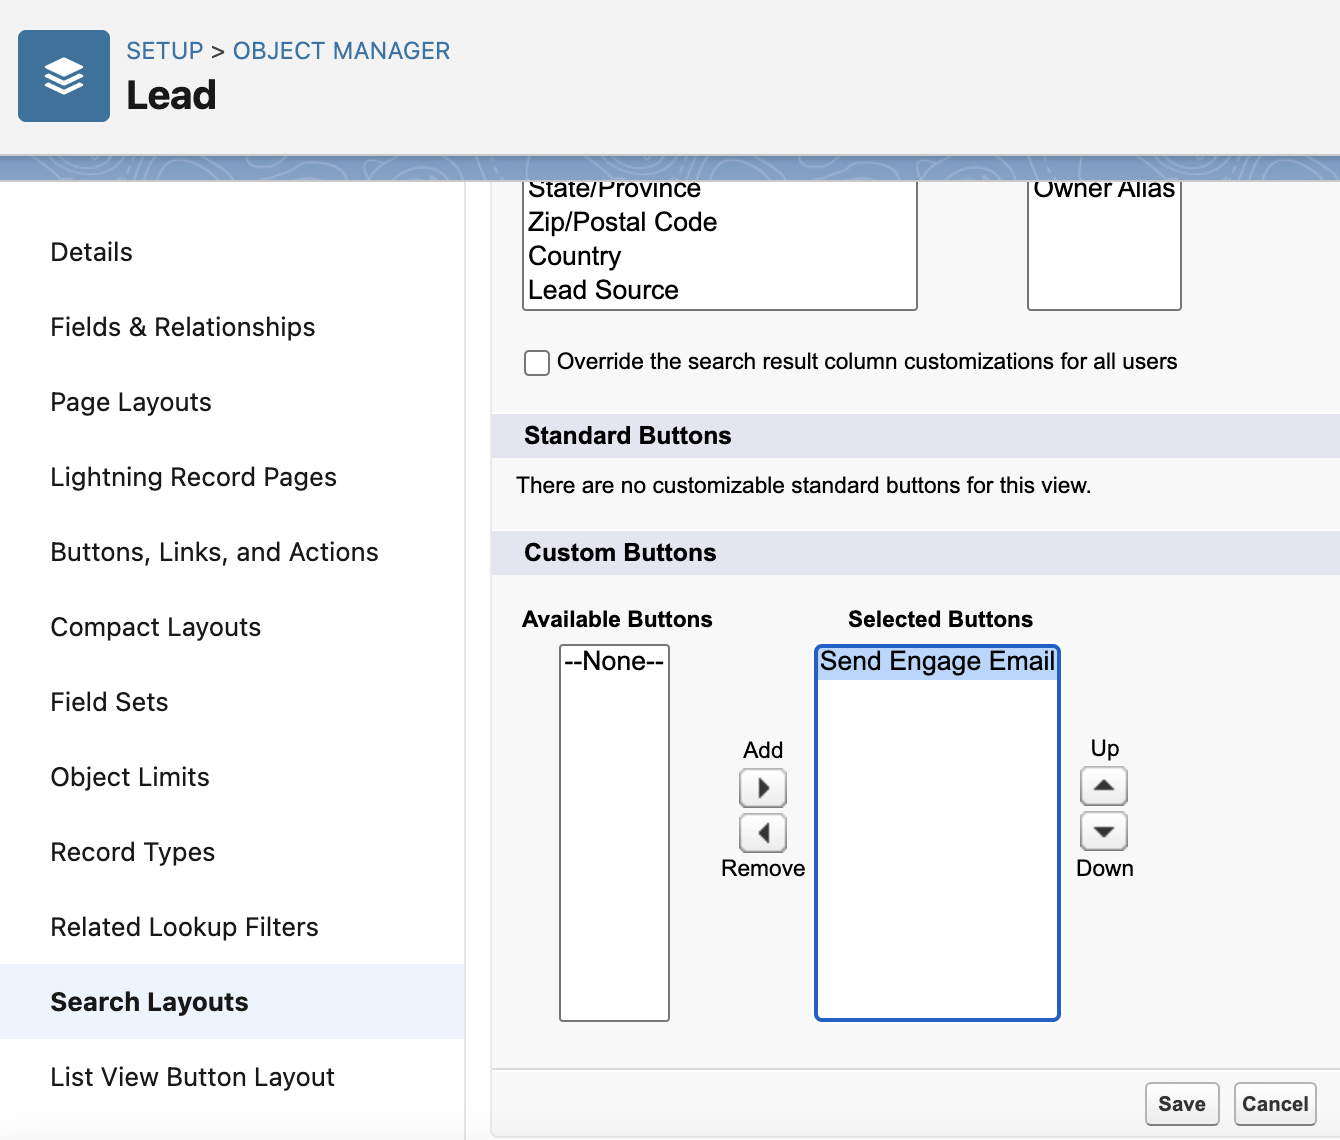Click the Add right-arrow button
The image size is (1340, 1140).
763,788
